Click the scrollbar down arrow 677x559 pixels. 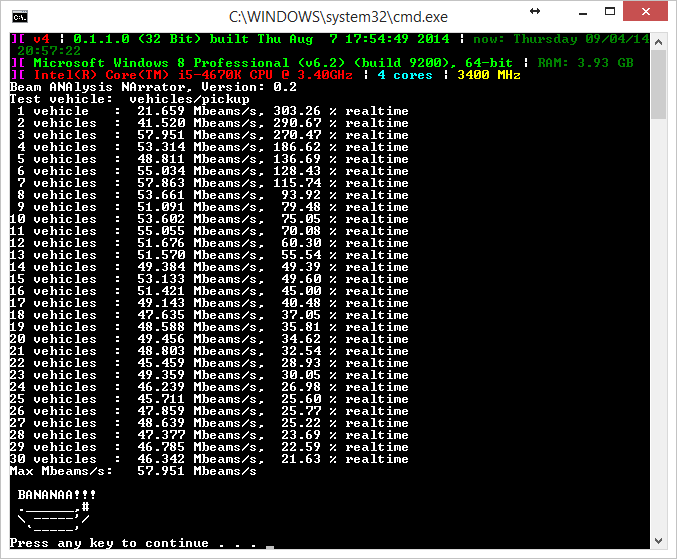click(658, 540)
